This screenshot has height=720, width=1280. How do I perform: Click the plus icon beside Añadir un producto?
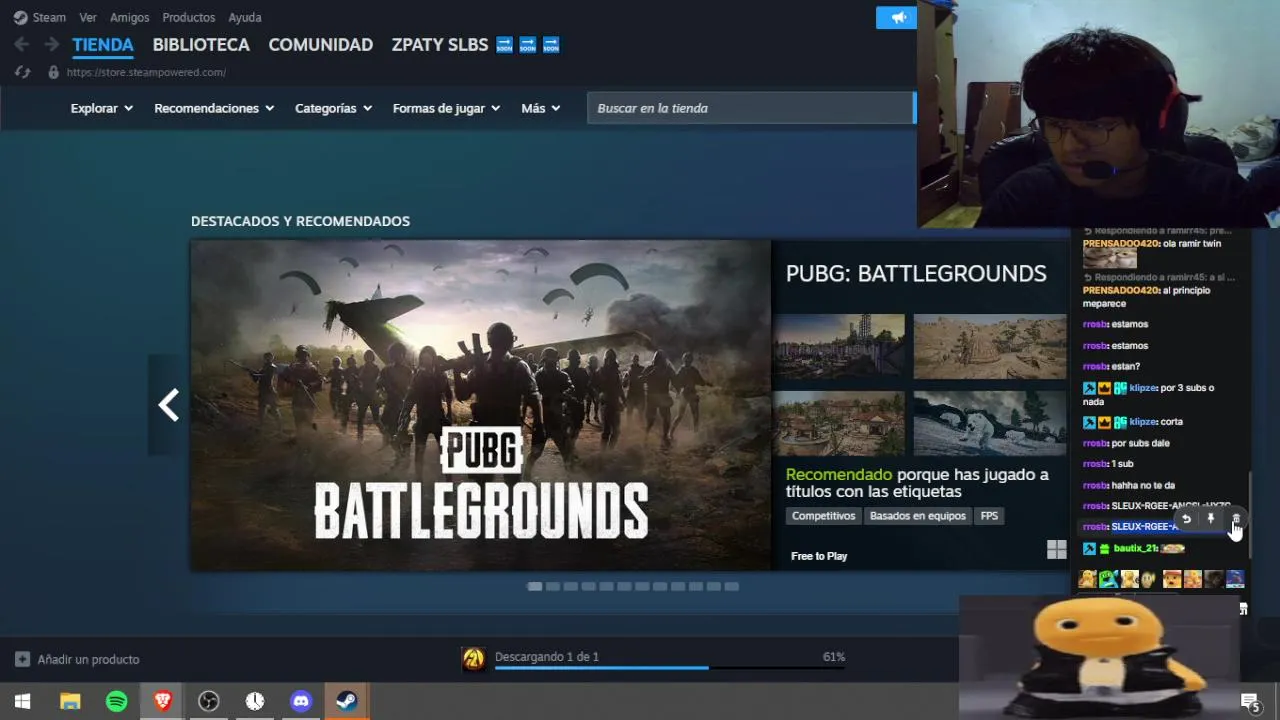click(x=22, y=659)
